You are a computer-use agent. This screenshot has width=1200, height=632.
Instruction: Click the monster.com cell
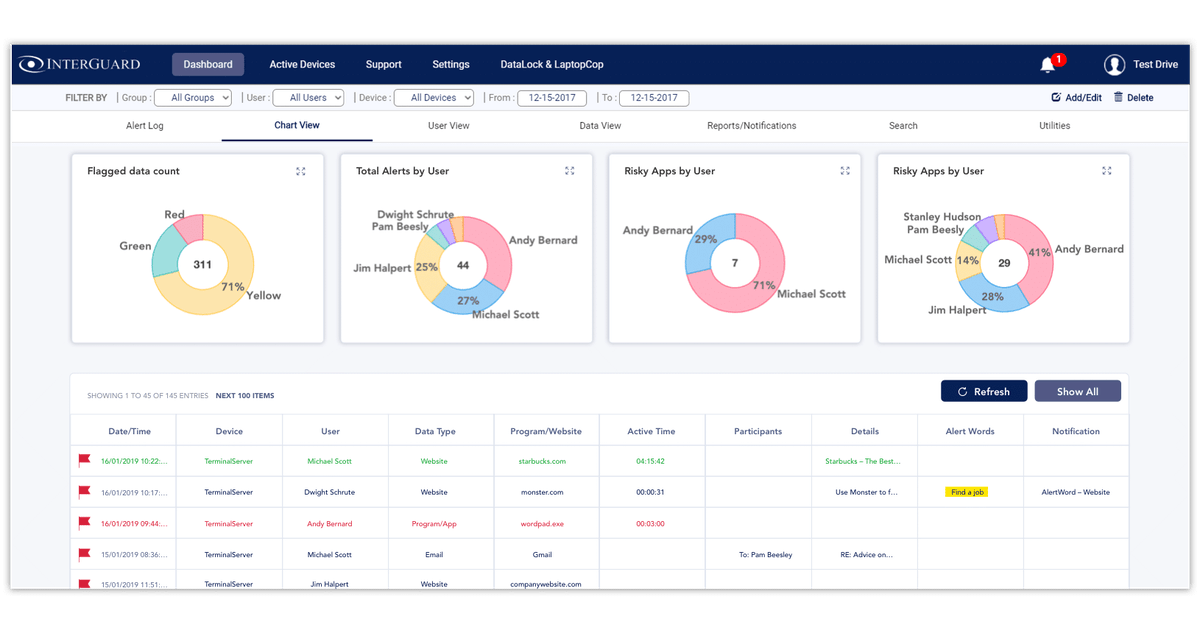542,492
